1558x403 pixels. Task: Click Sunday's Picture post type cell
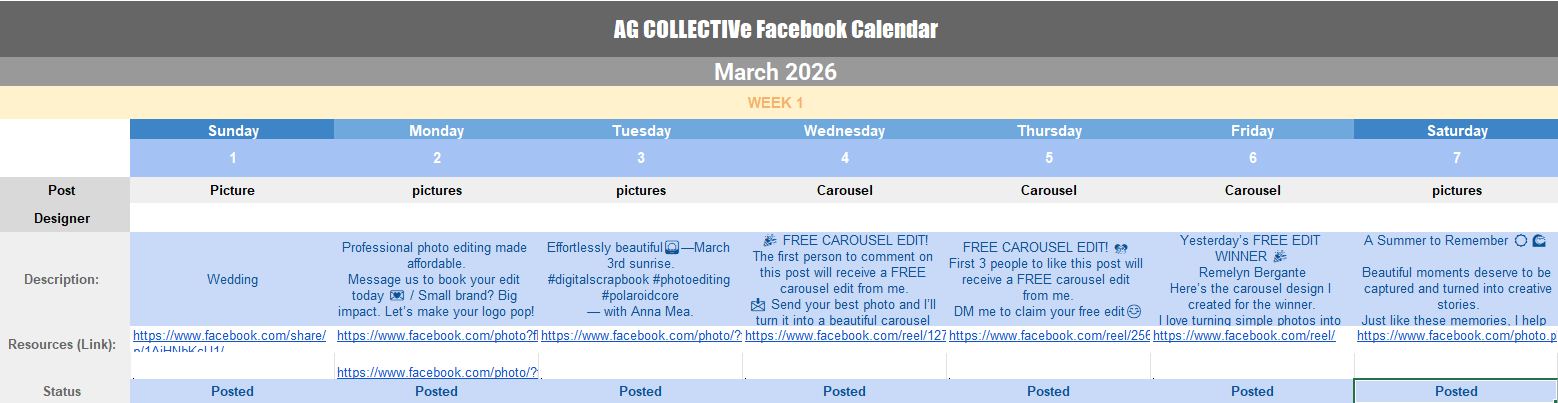coord(233,190)
